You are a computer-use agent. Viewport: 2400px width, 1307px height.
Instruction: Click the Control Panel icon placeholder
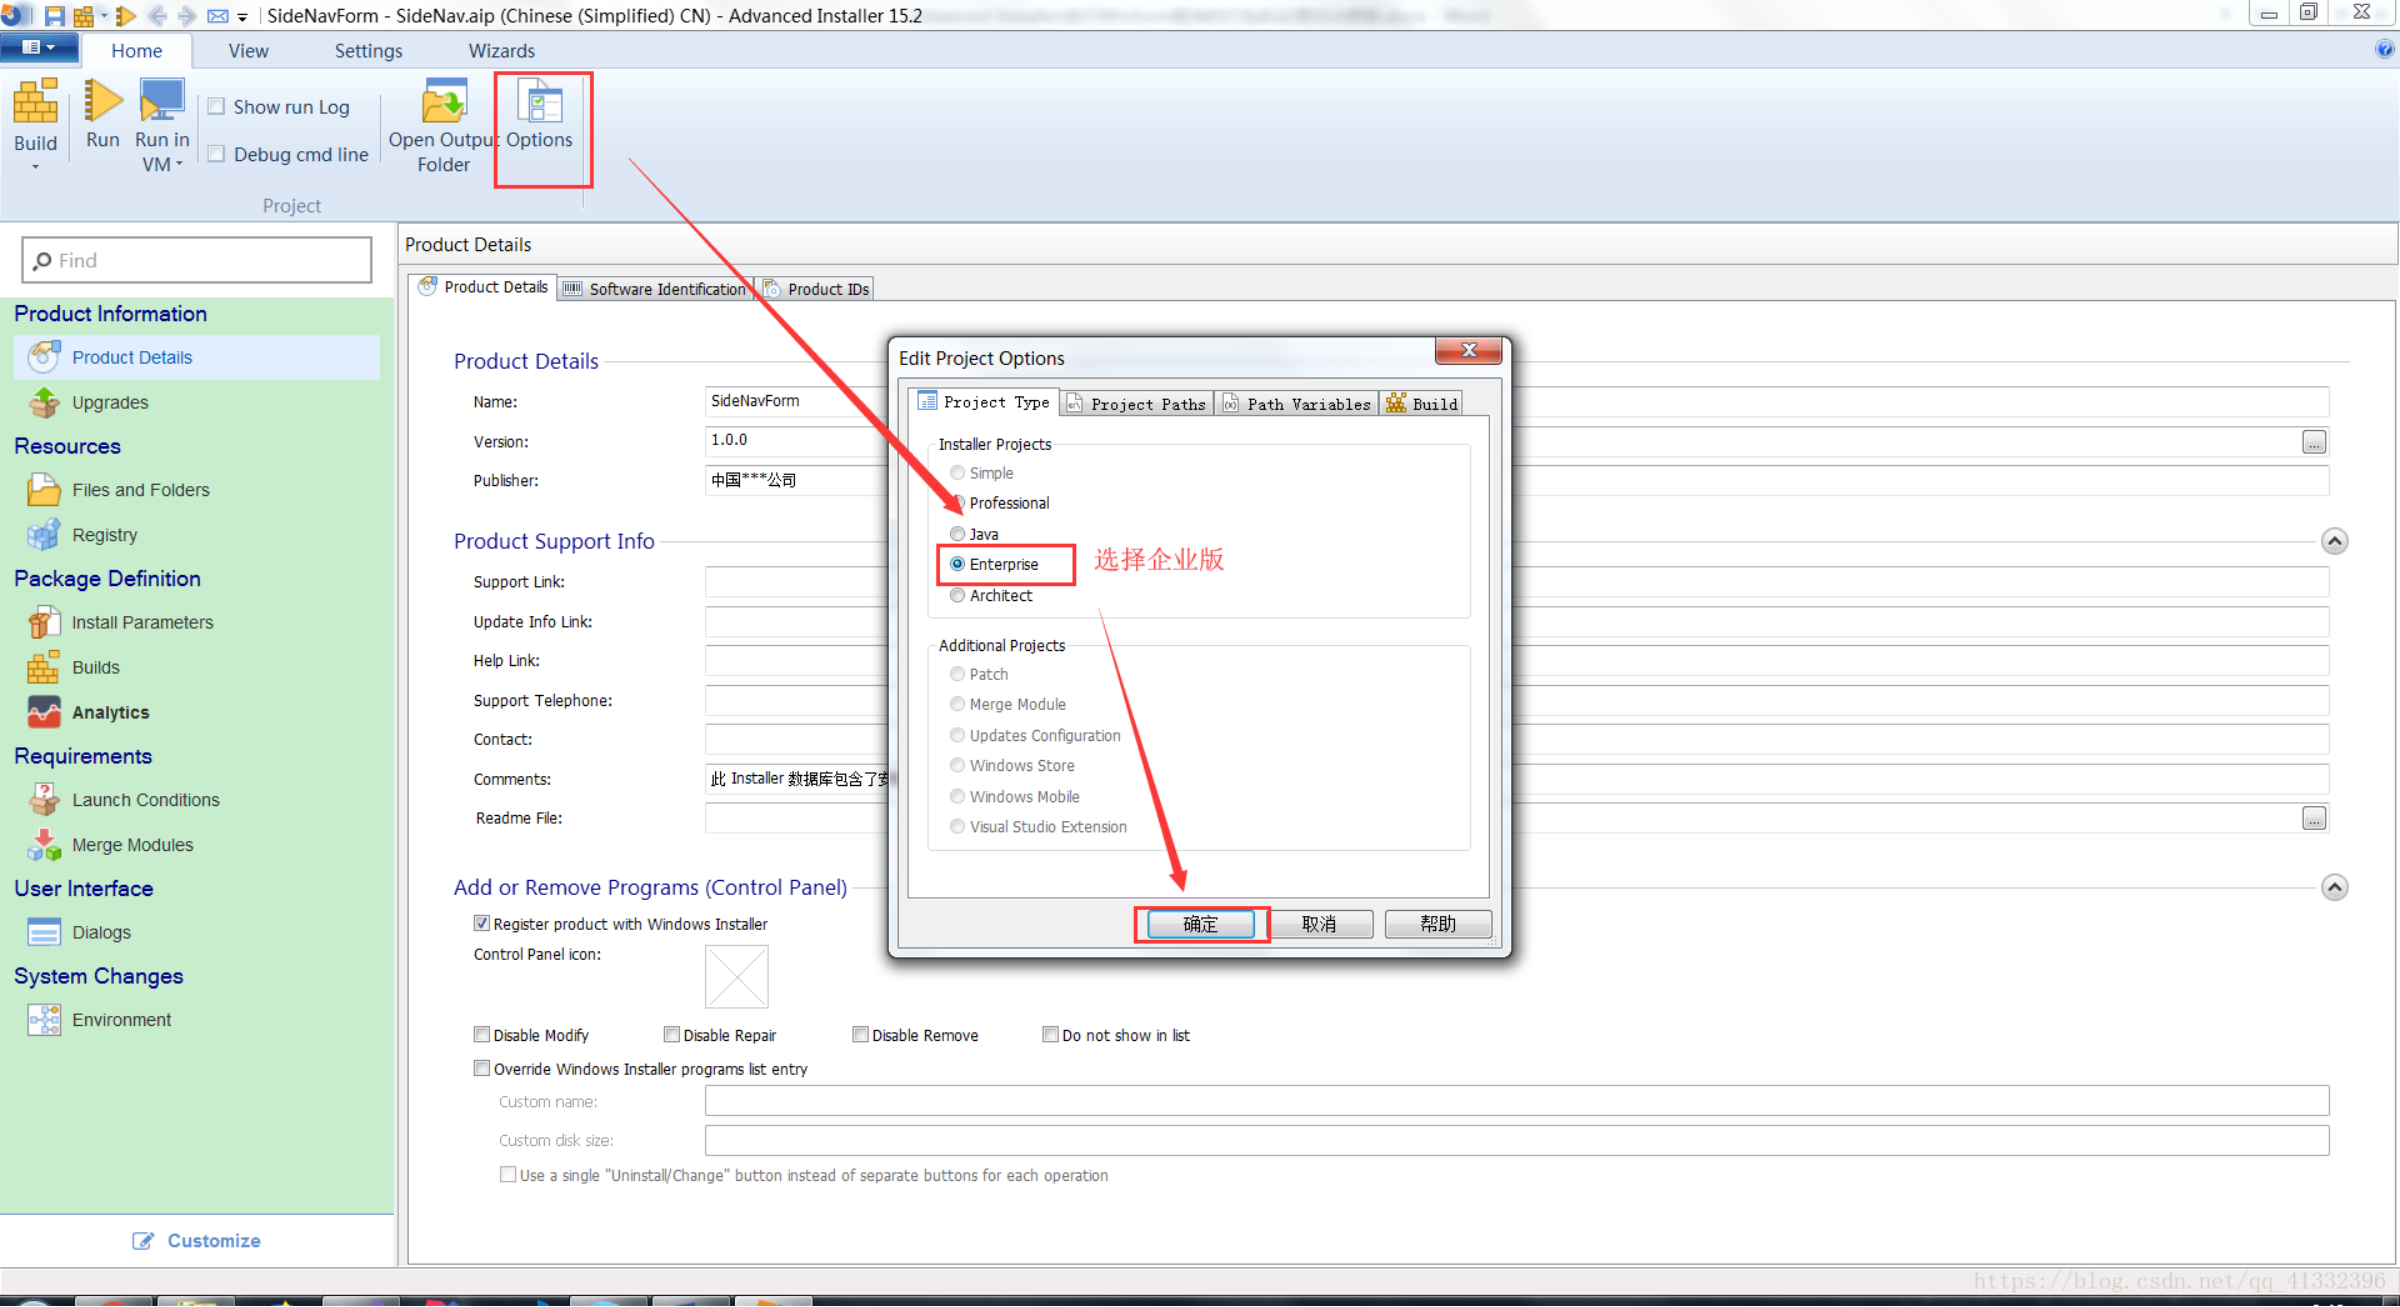point(736,976)
